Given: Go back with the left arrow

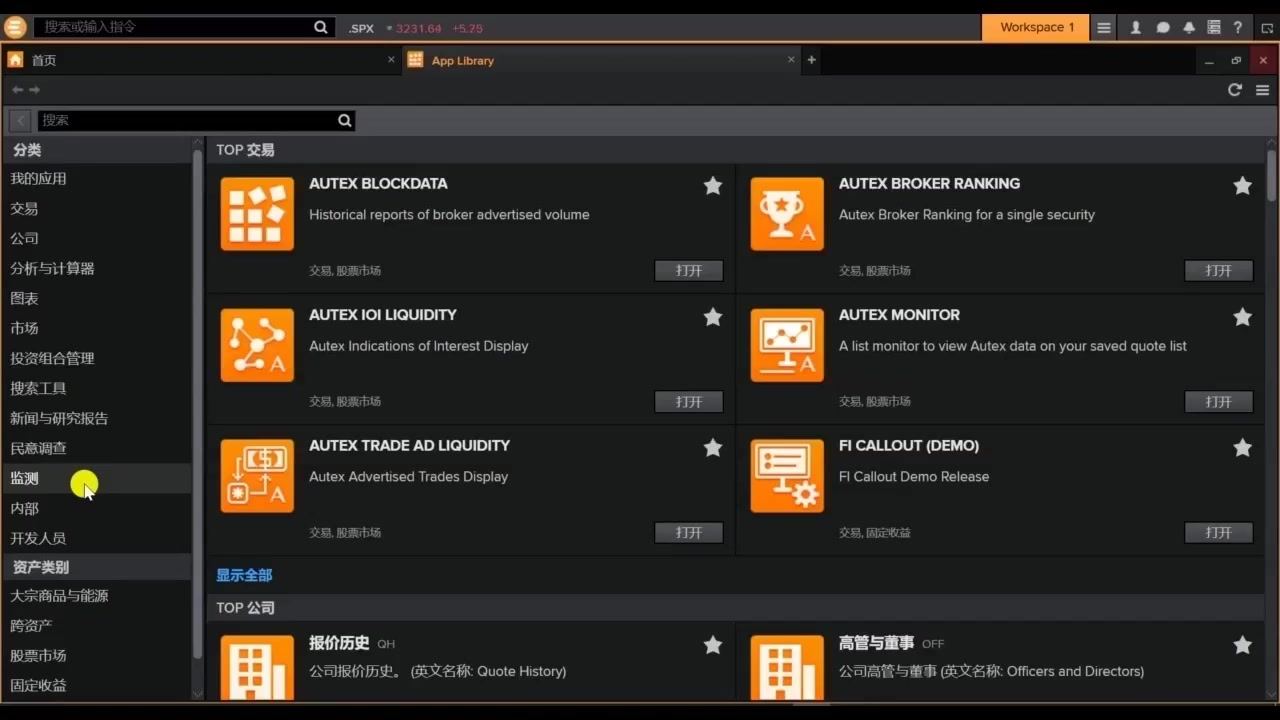Looking at the screenshot, I should click(x=17, y=90).
